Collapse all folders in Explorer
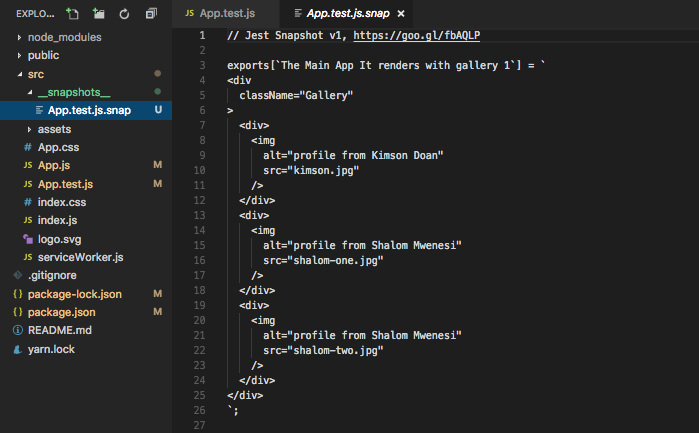Image resolution: width=699 pixels, height=433 pixels. (x=151, y=14)
